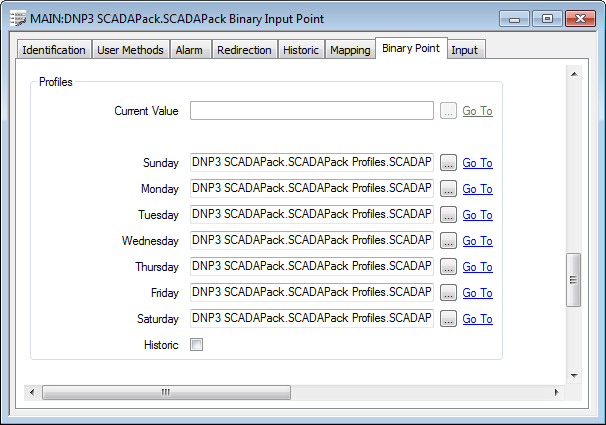Browse for the Sunday profile
The image size is (606, 425).
coord(448,163)
